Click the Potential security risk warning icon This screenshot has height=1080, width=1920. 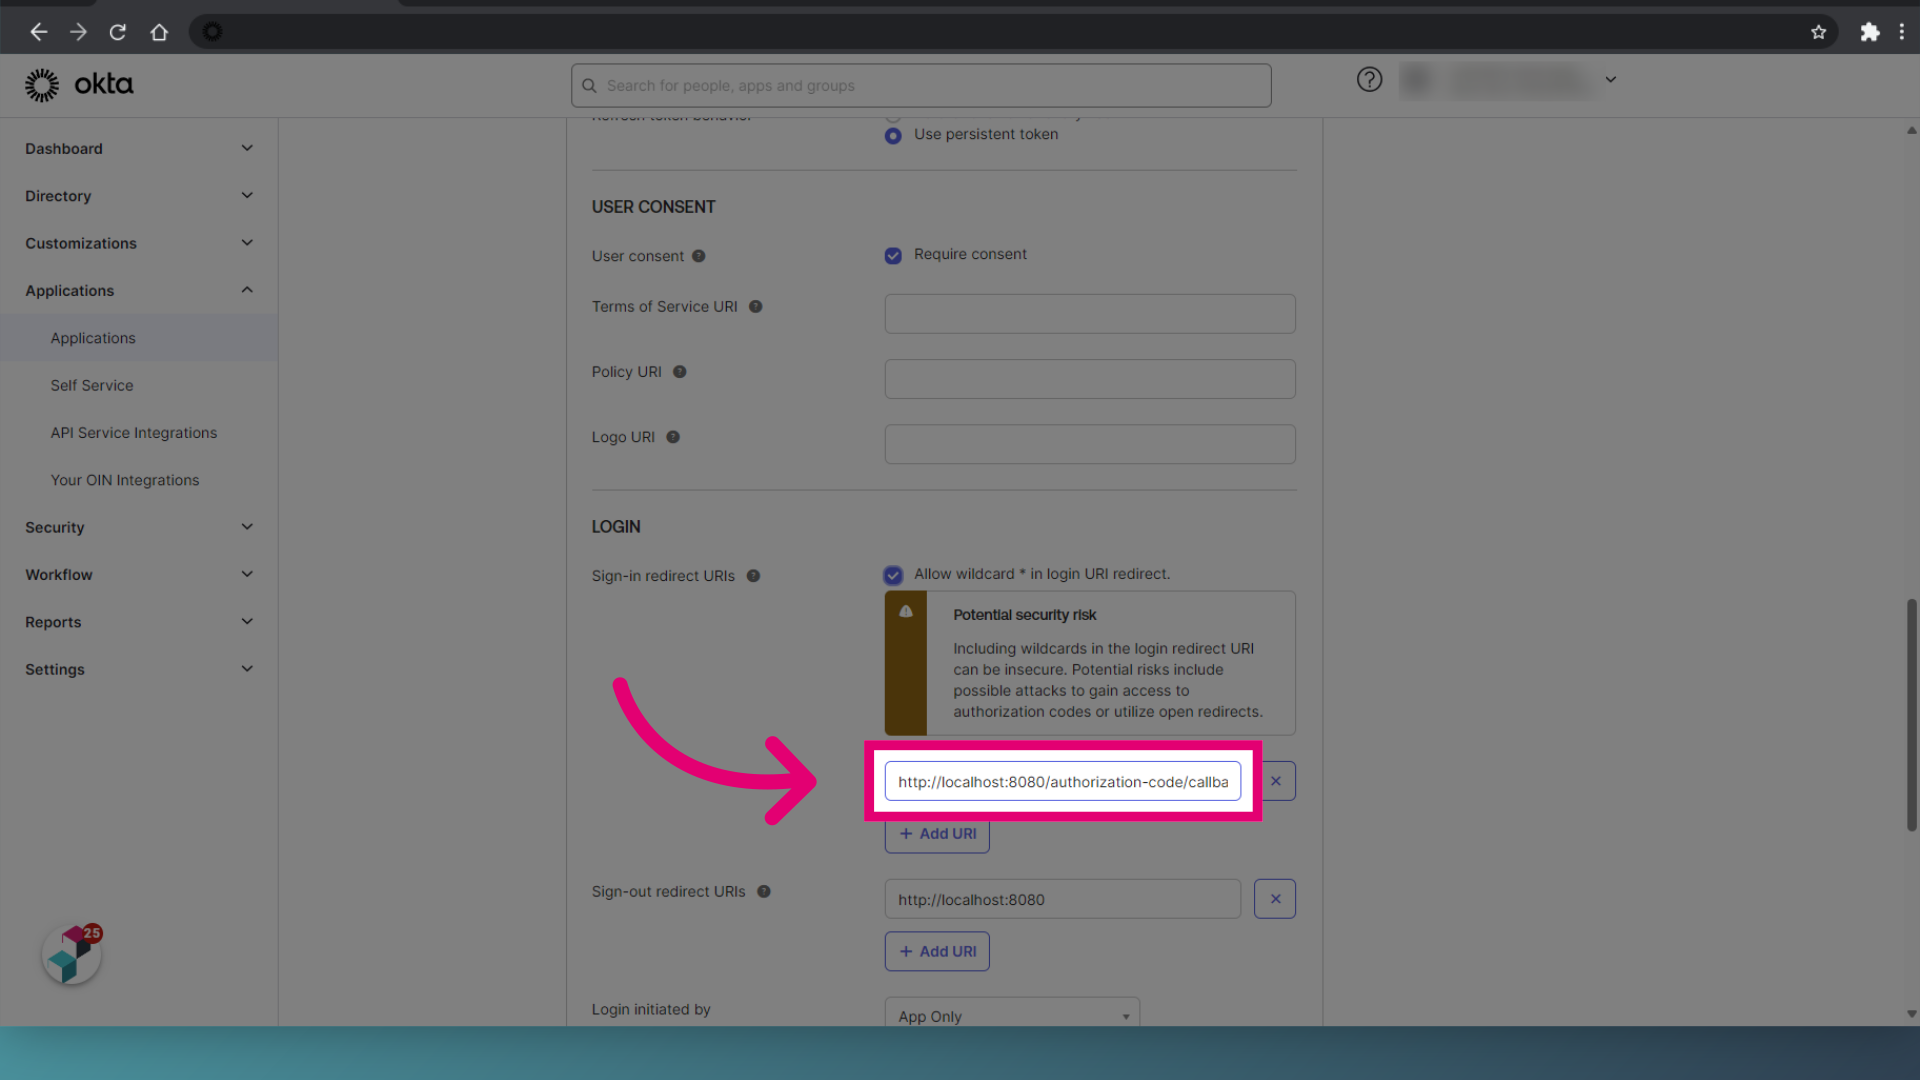[x=905, y=612]
